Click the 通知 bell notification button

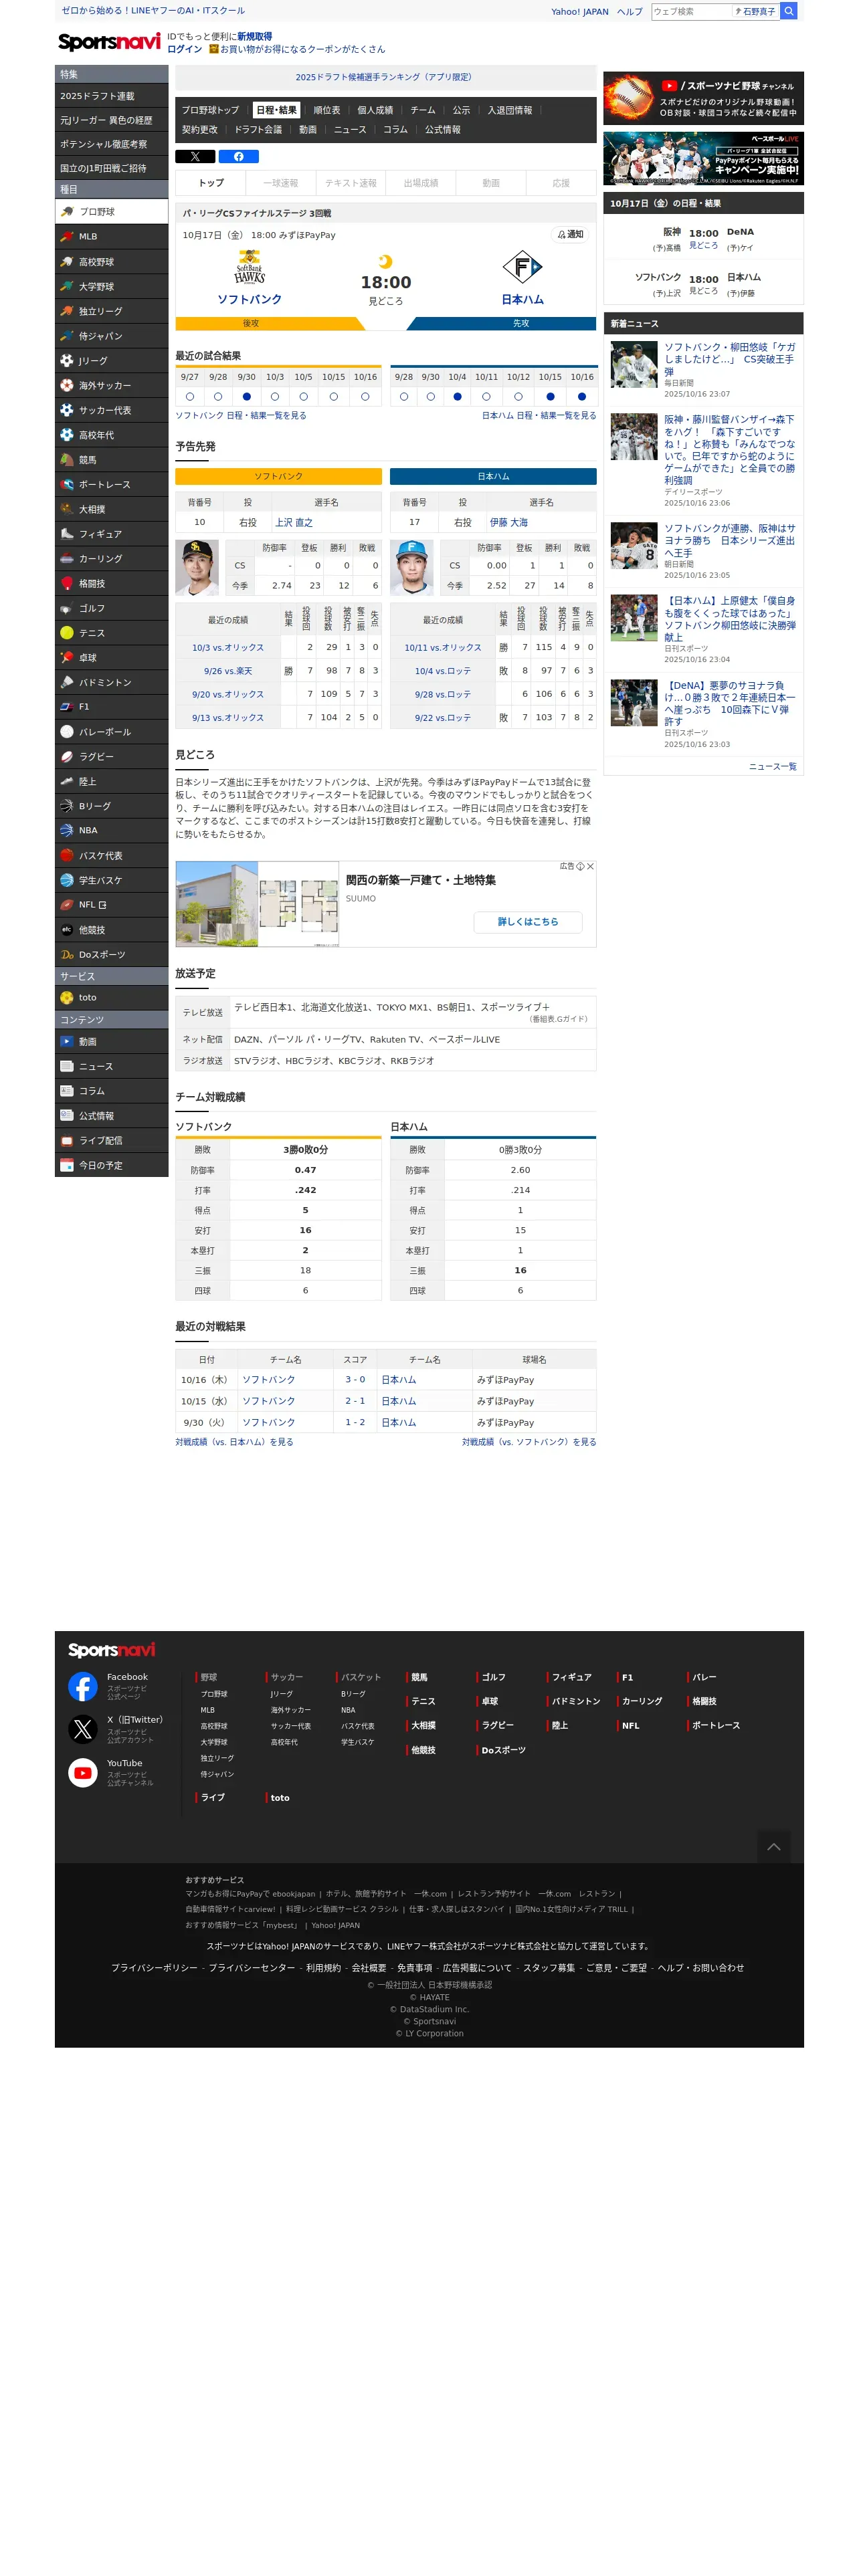(x=570, y=235)
